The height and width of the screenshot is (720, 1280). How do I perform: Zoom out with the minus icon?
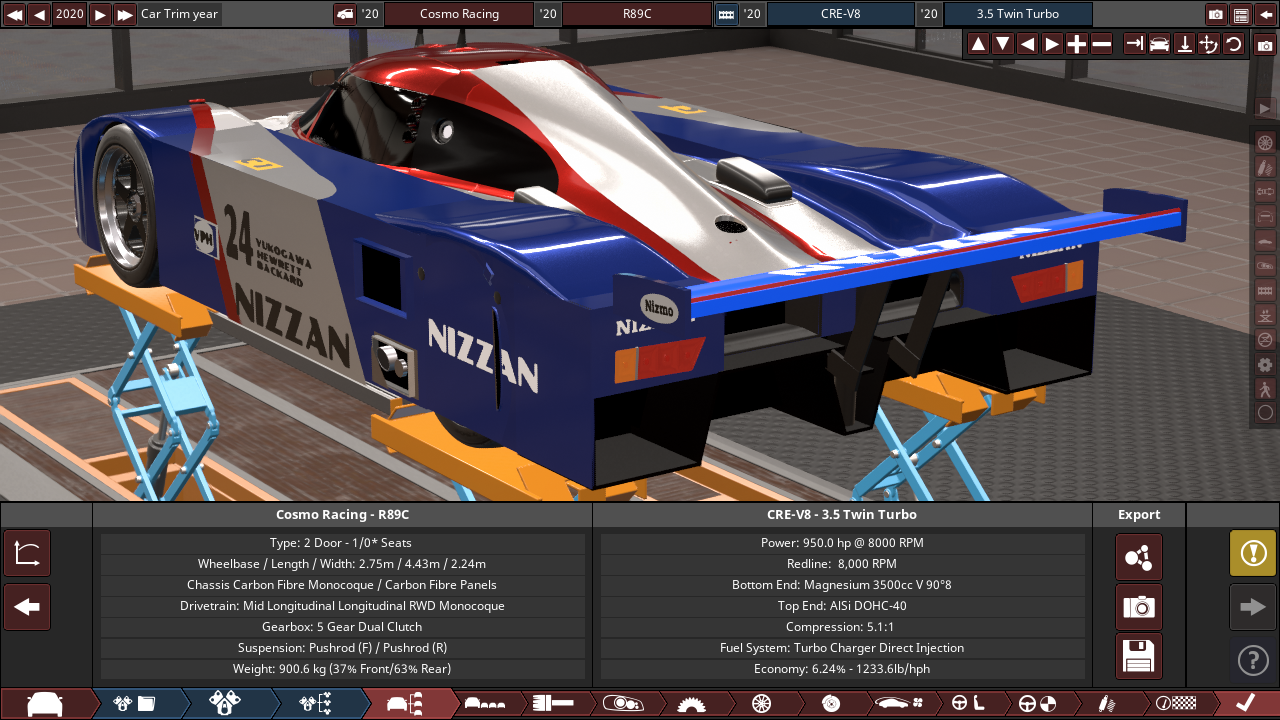[x=1102, y=44]
